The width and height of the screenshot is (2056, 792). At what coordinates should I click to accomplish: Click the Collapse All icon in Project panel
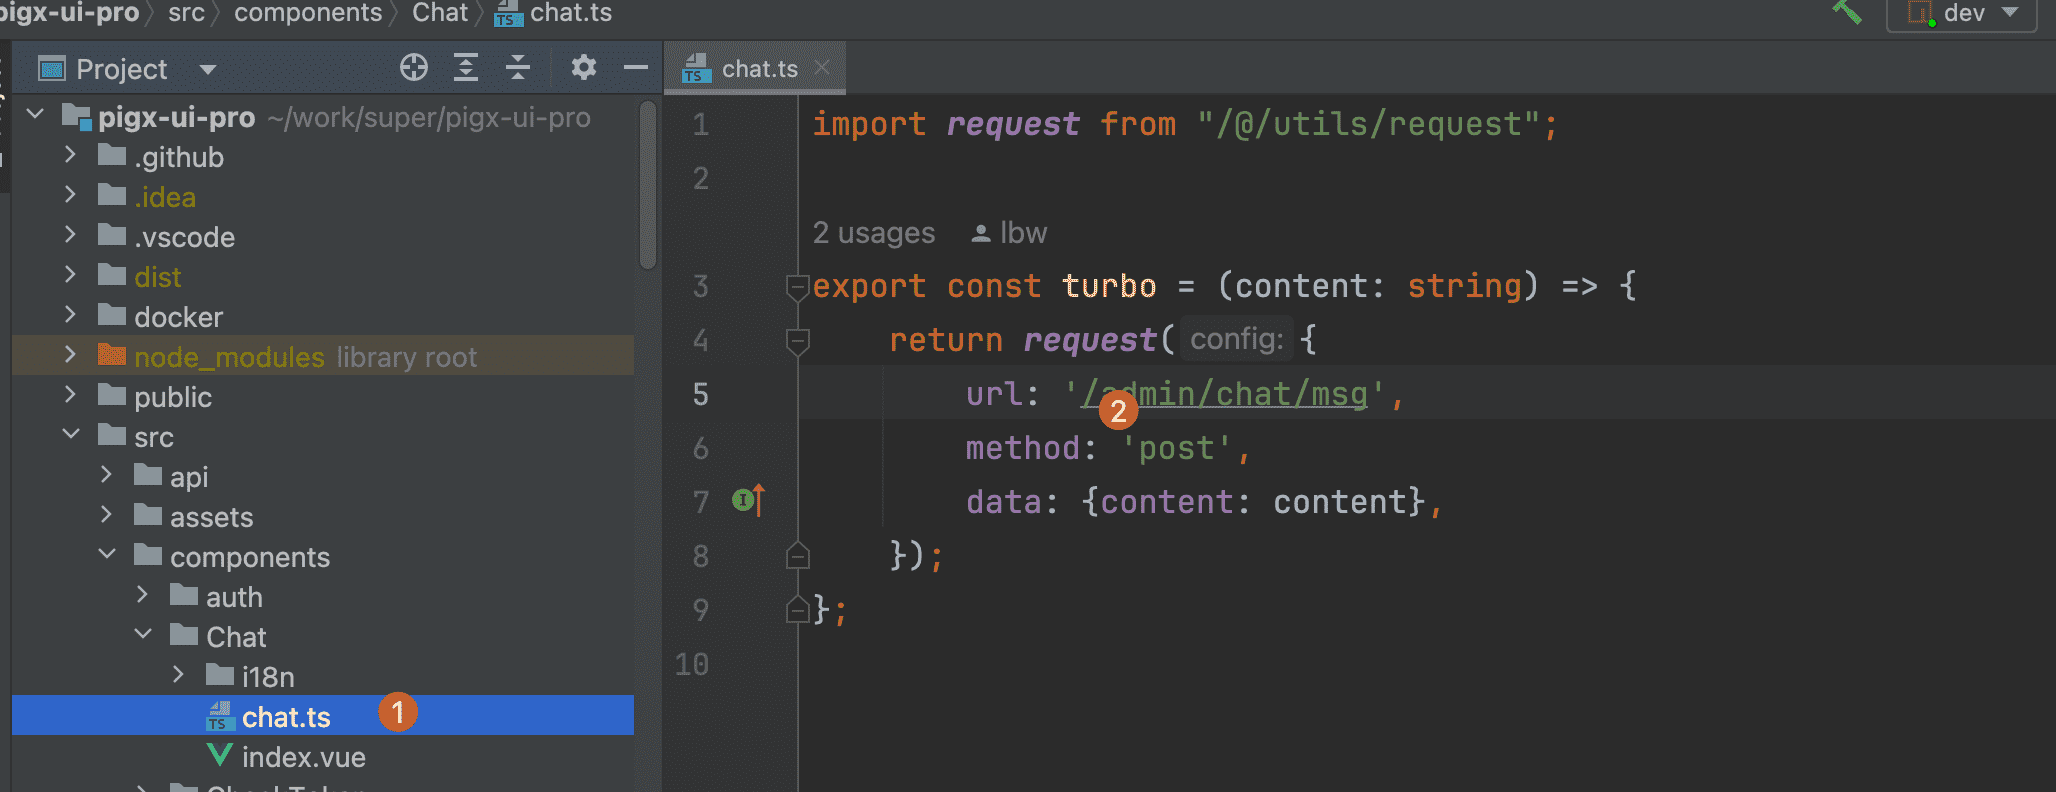coord(518,68)
